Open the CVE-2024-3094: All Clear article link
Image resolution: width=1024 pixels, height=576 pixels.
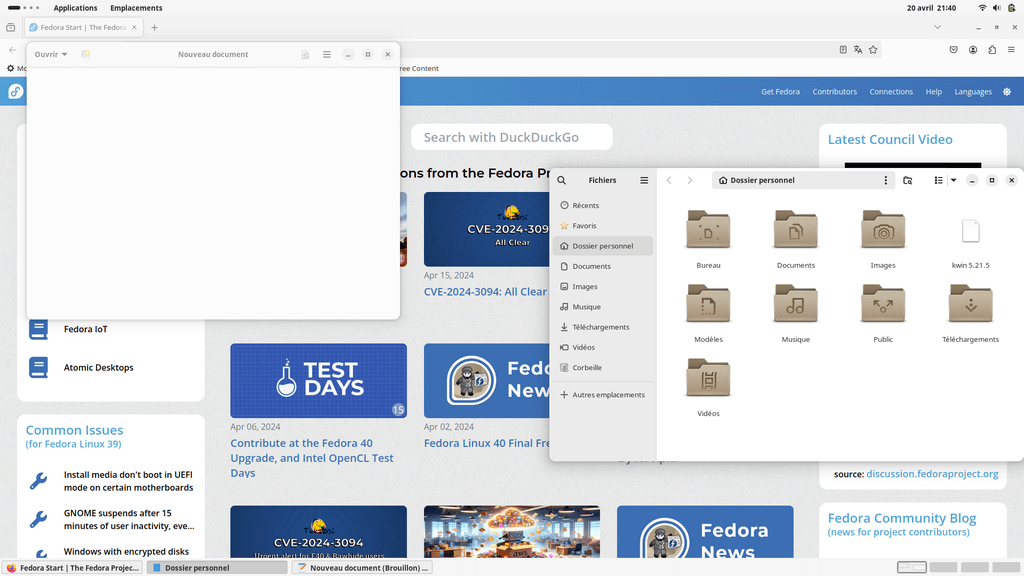(485, 292)
